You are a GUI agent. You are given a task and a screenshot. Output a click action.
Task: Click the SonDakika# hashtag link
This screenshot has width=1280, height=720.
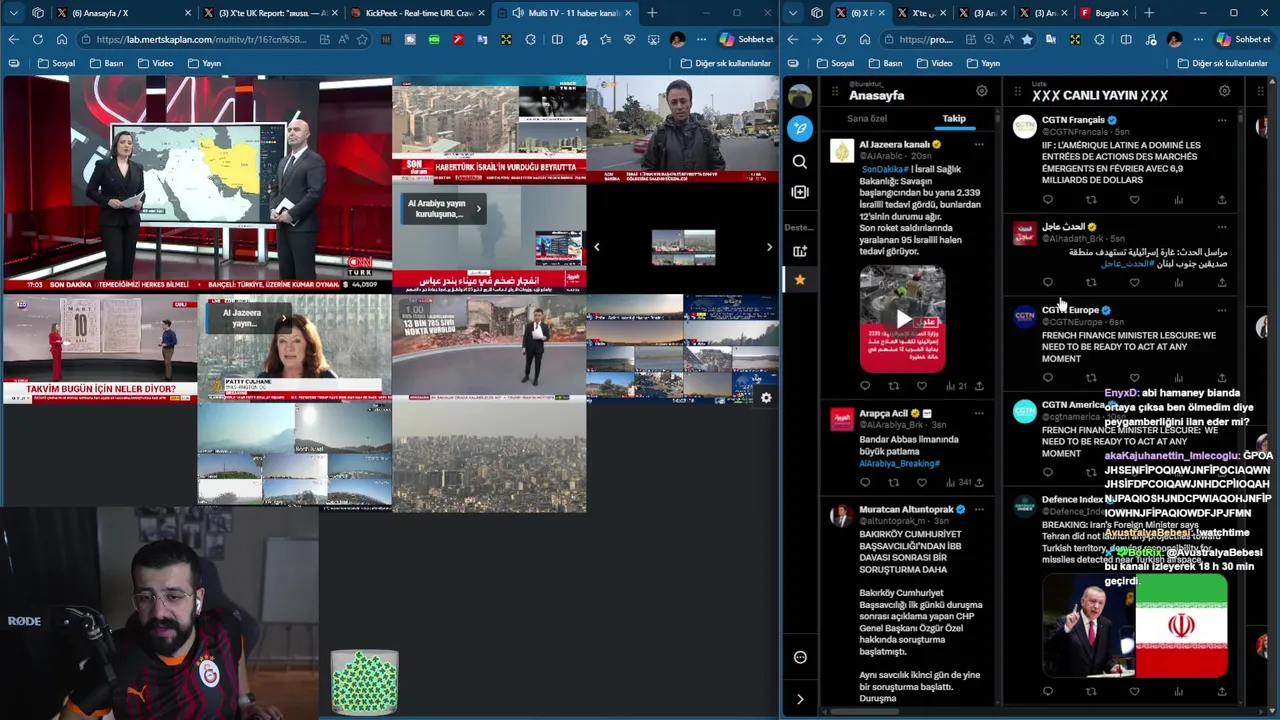click(x=884, y=169)
